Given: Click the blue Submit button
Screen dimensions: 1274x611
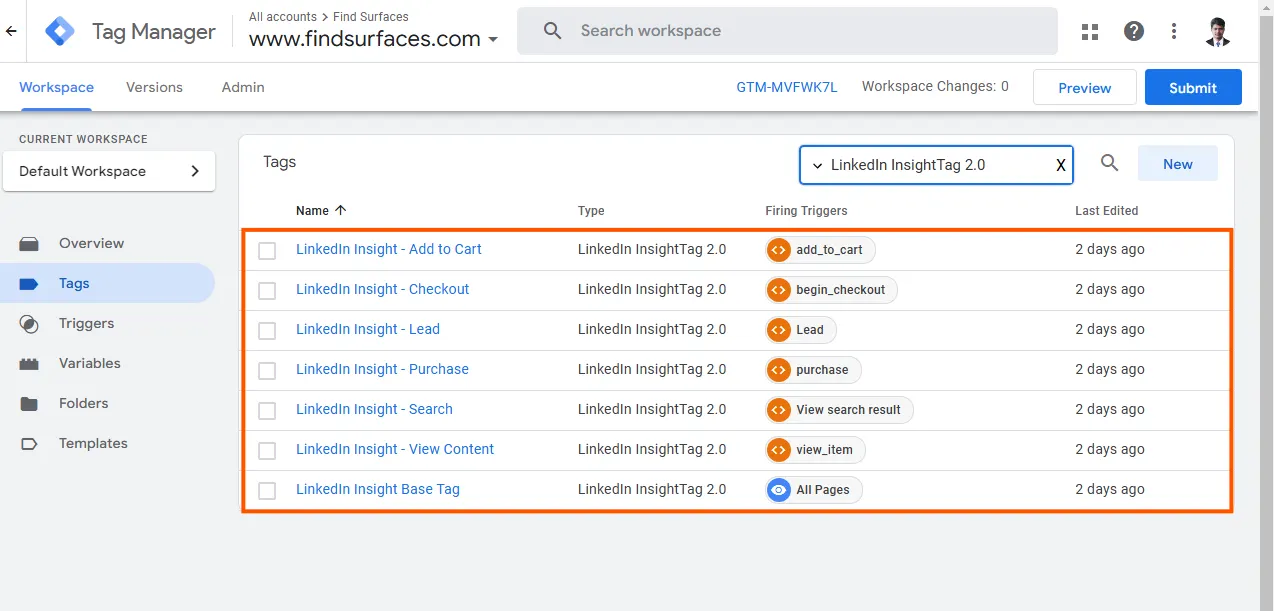Looking at the screenshot, I should (x=1193, y=87).
